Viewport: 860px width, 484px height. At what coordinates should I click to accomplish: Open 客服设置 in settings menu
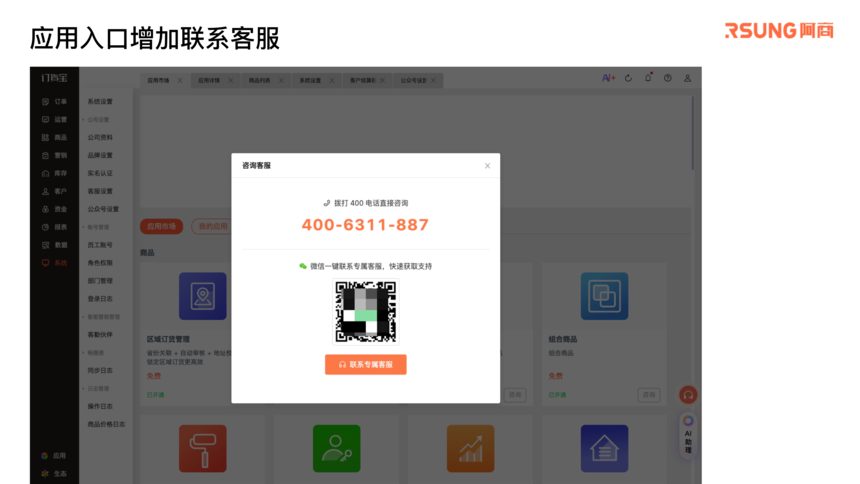click(x=100, y=192)
